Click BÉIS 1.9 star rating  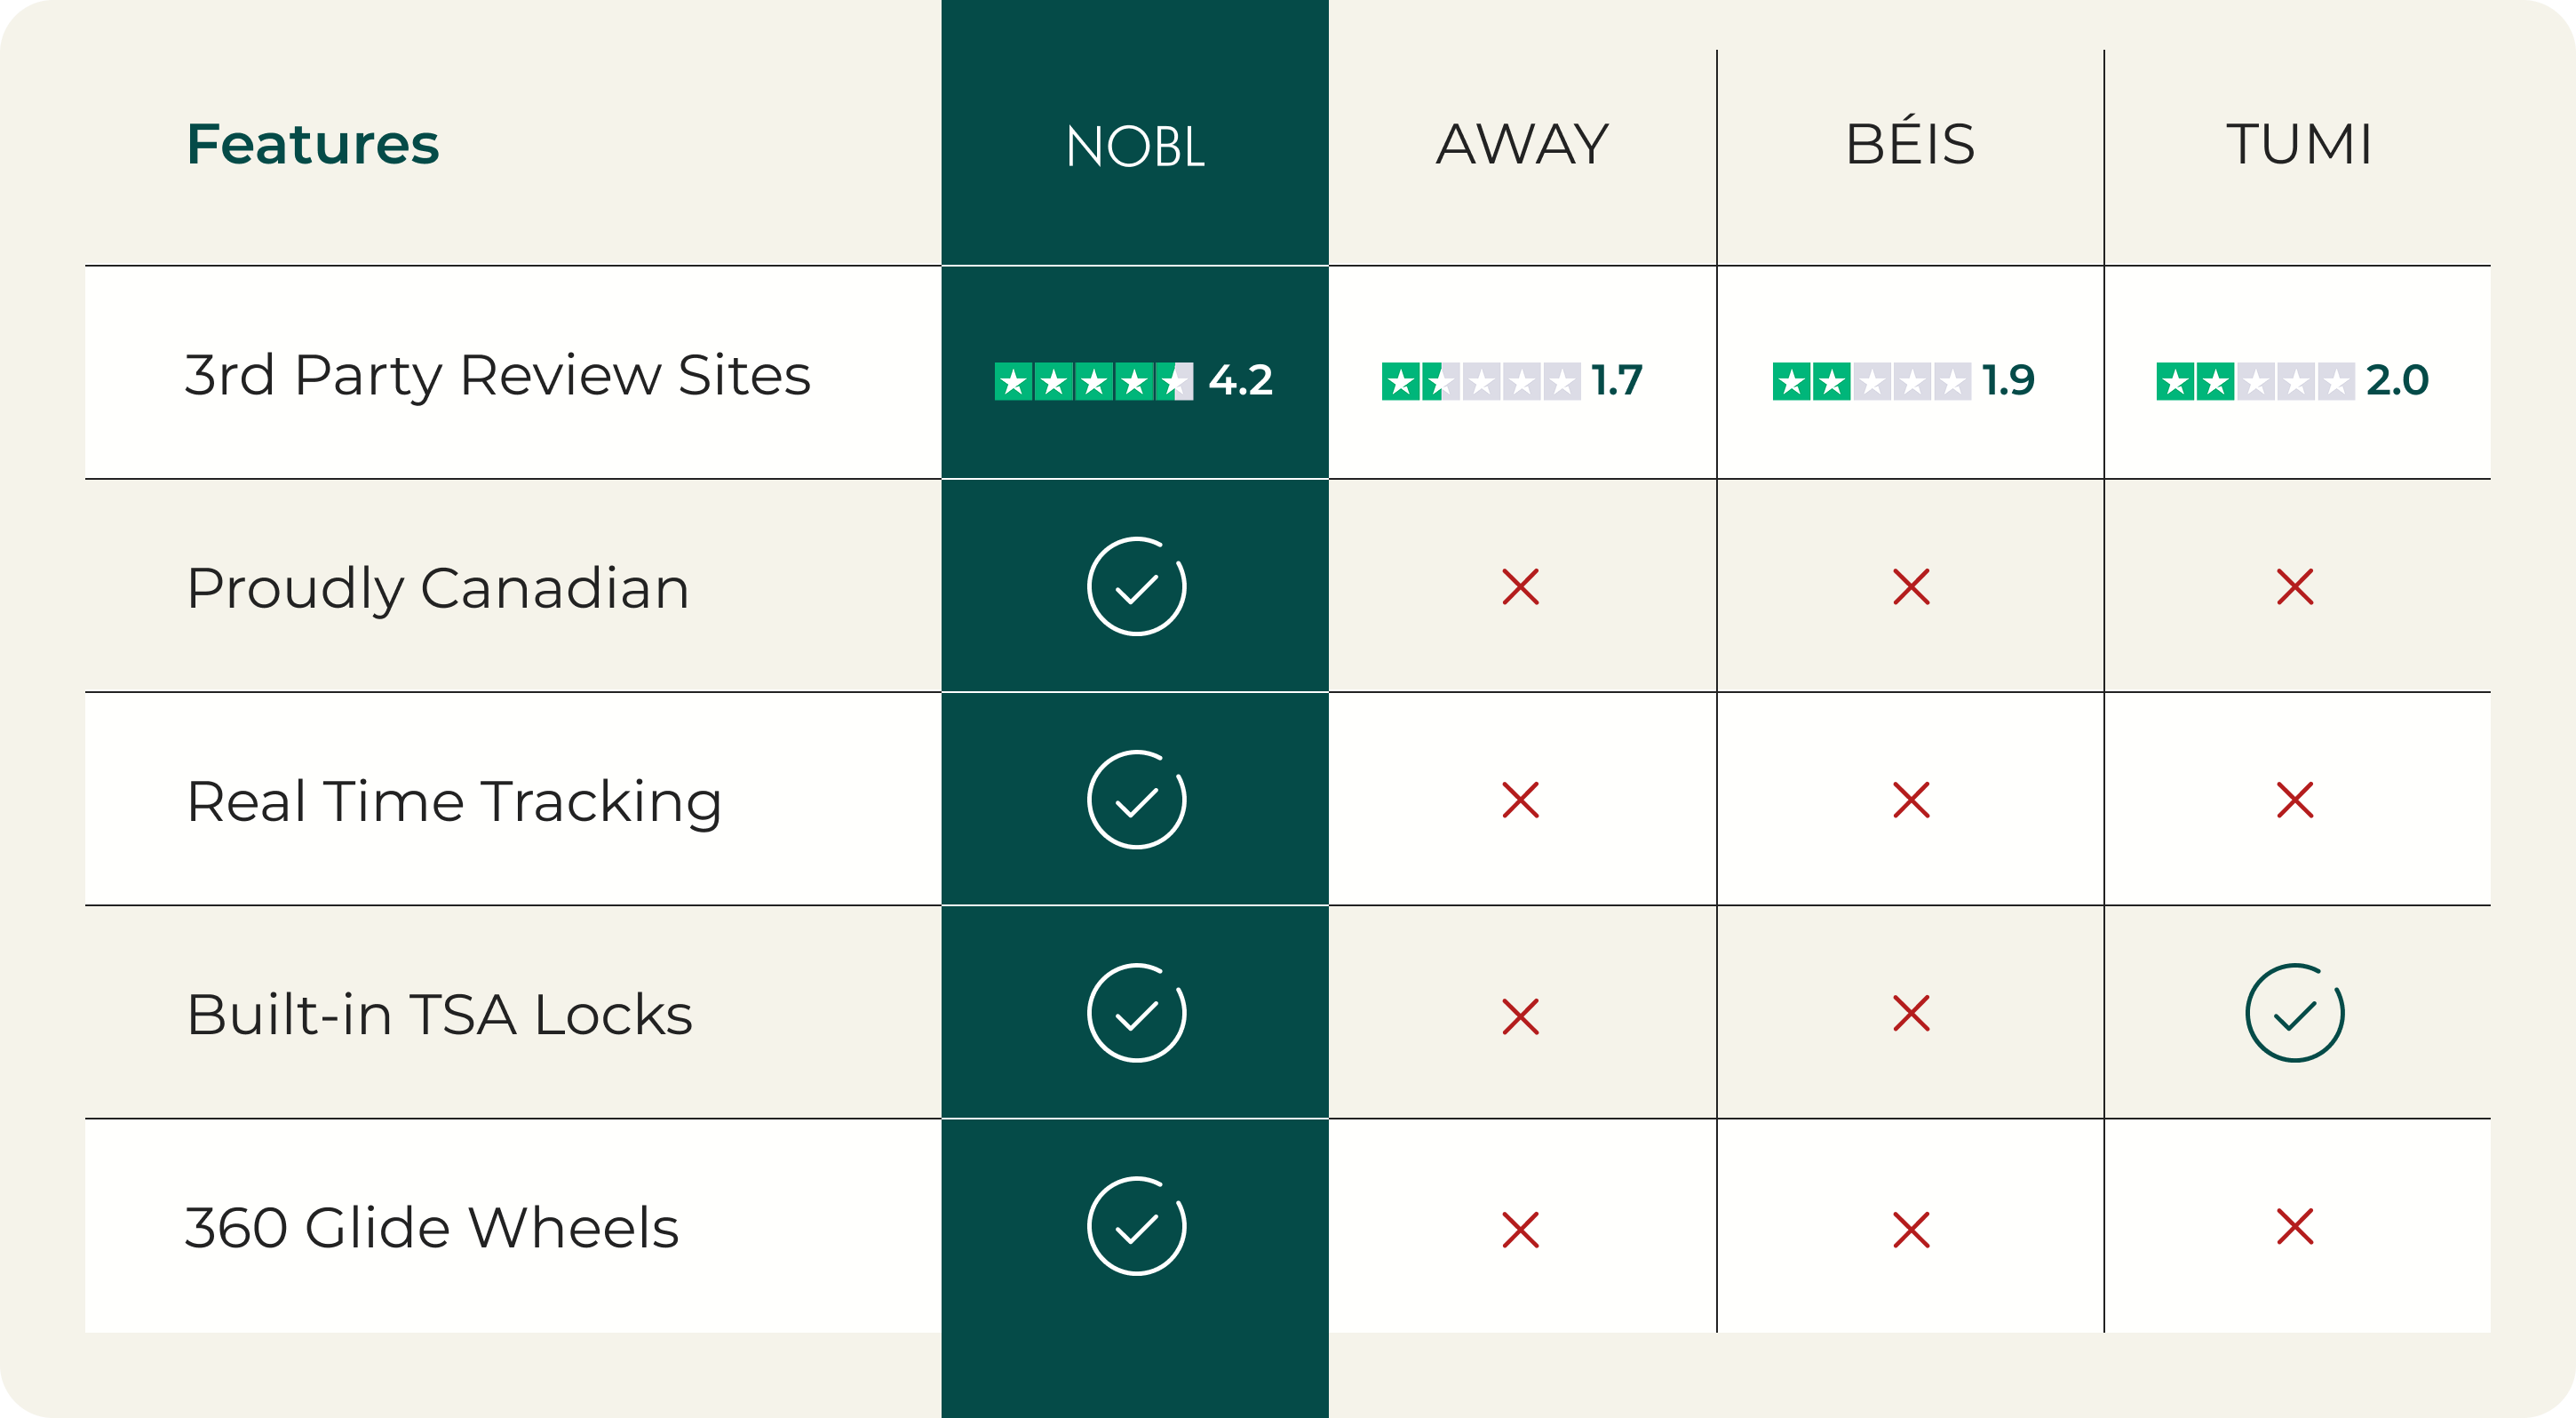tap(1903, 381)
